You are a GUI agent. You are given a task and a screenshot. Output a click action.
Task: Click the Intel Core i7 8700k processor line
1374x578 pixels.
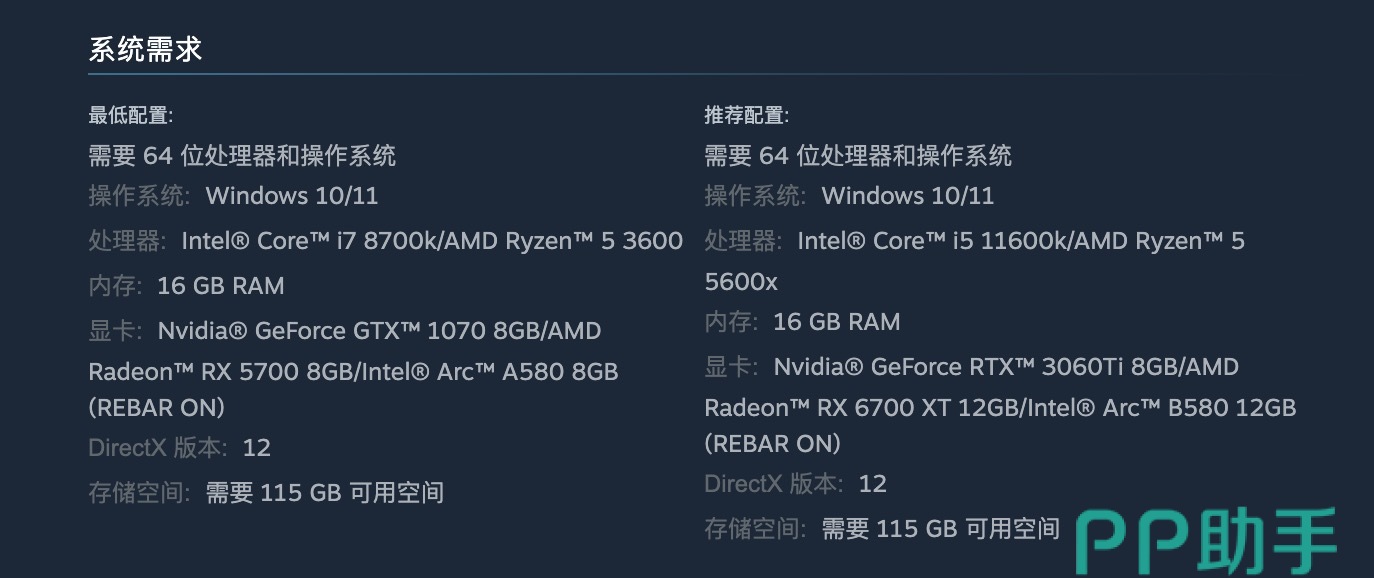(432, 241)
